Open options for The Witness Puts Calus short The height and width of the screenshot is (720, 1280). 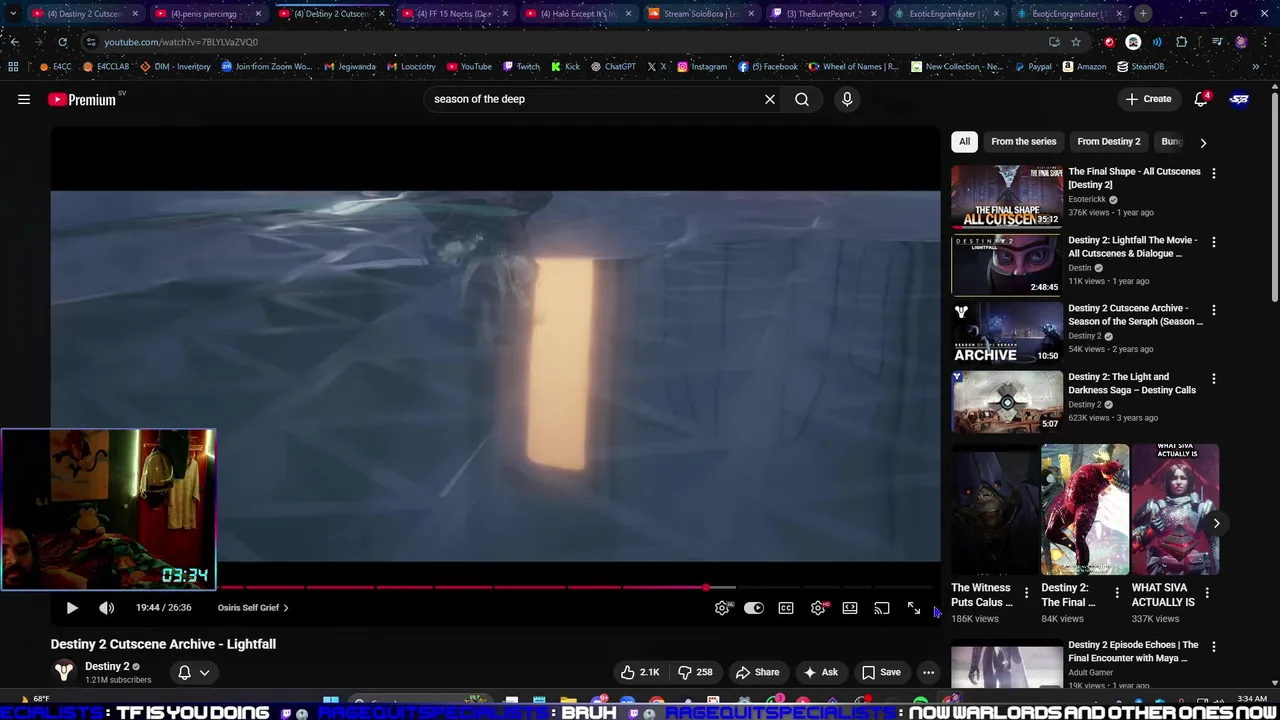1026,593
